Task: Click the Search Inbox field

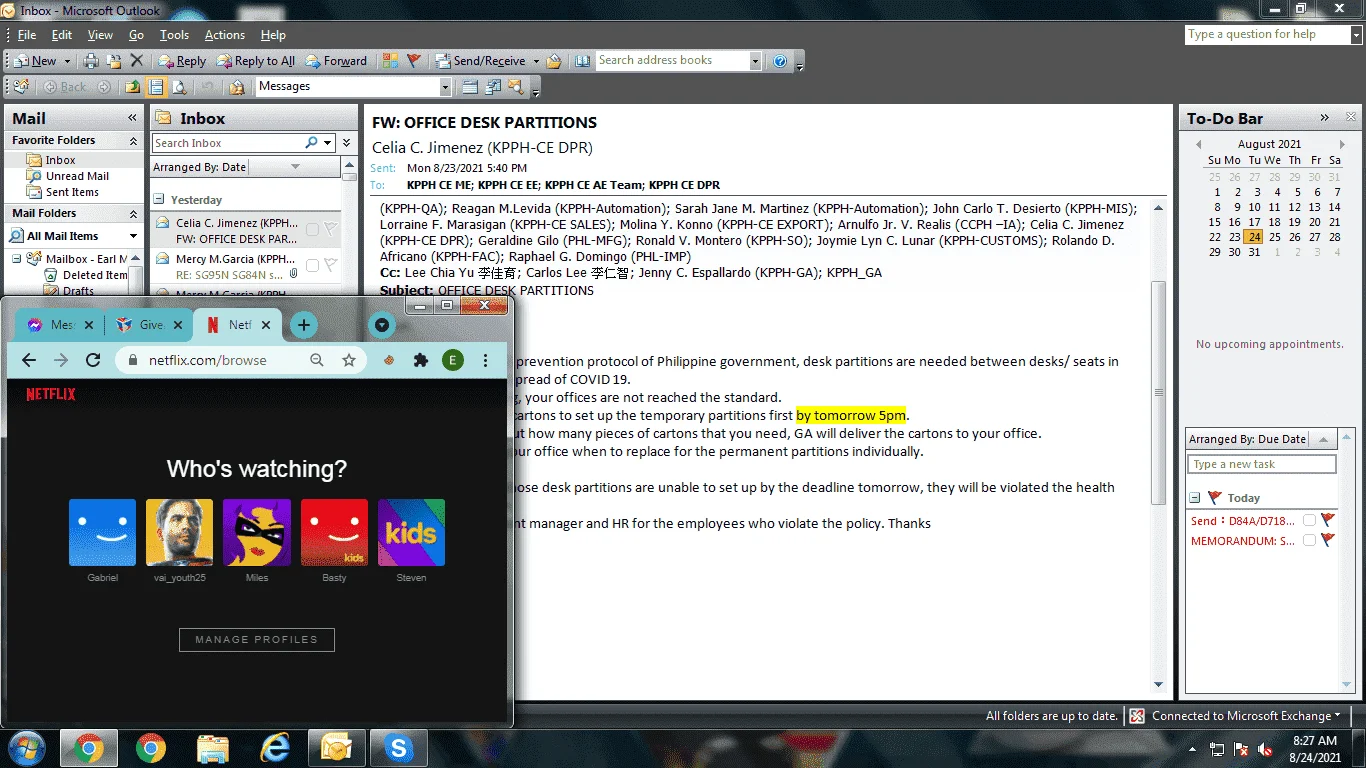Action: tap(228, 143)
